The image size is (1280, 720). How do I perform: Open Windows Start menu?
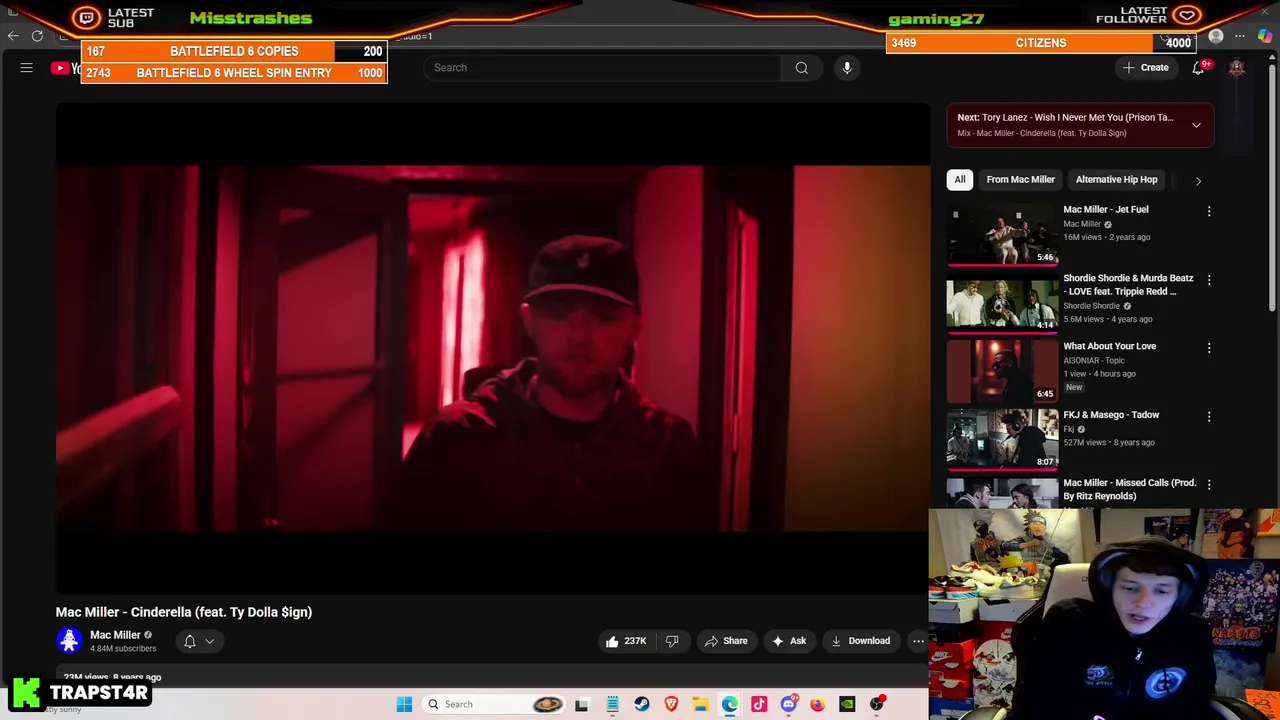404,704
